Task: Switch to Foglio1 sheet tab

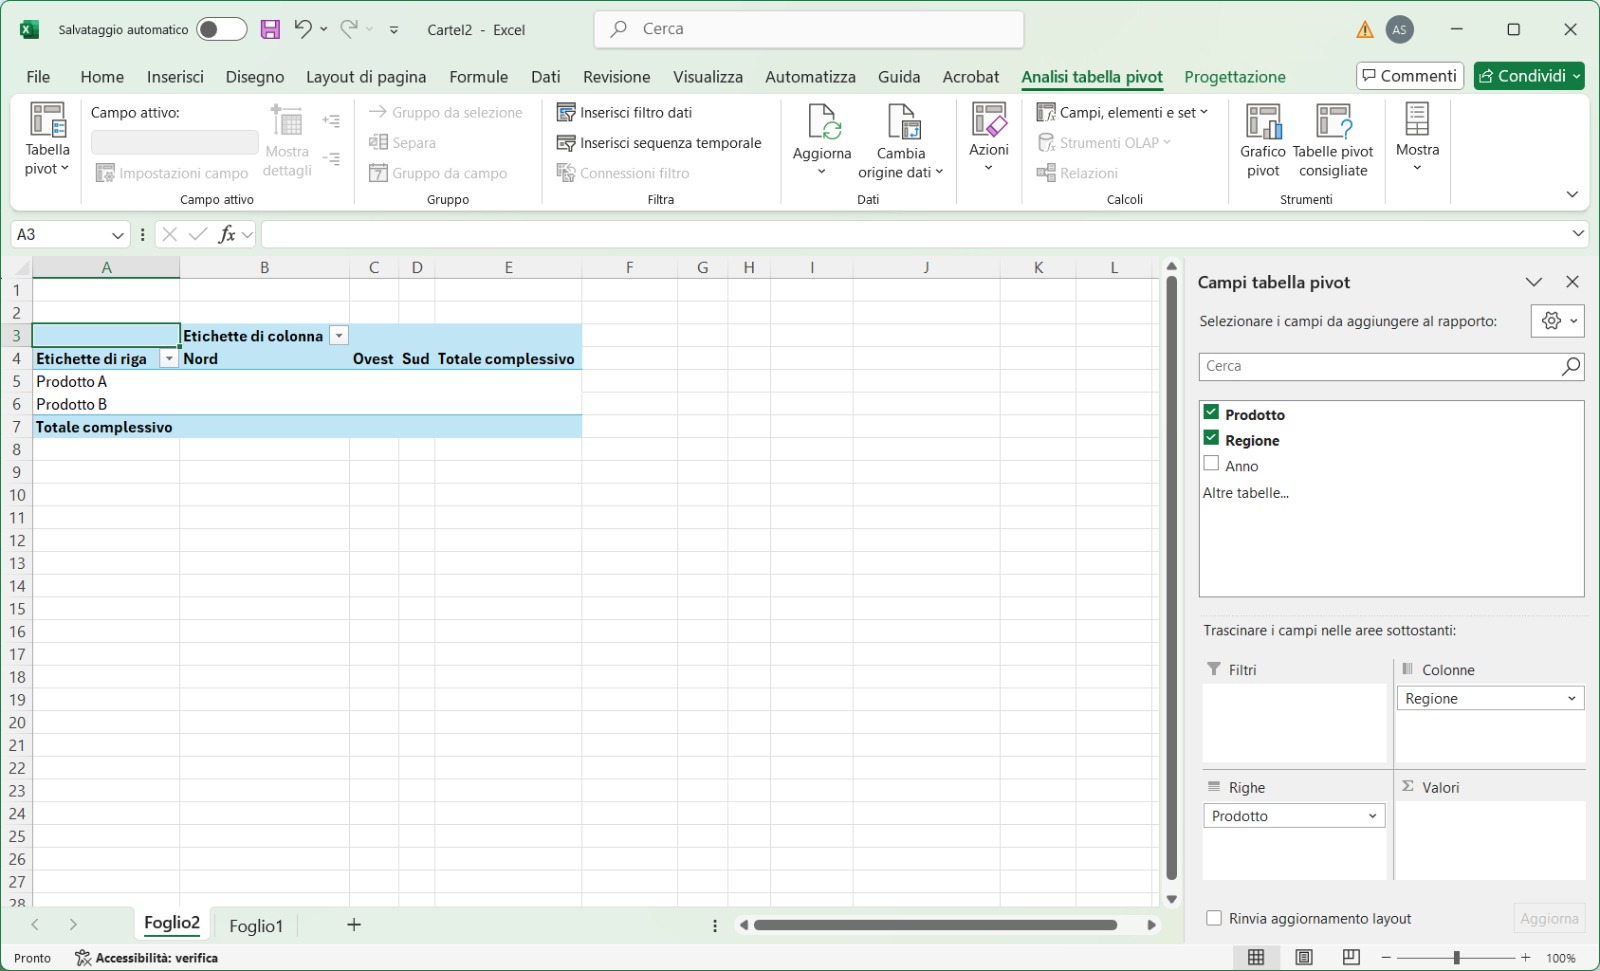Action: coord(256,926)
